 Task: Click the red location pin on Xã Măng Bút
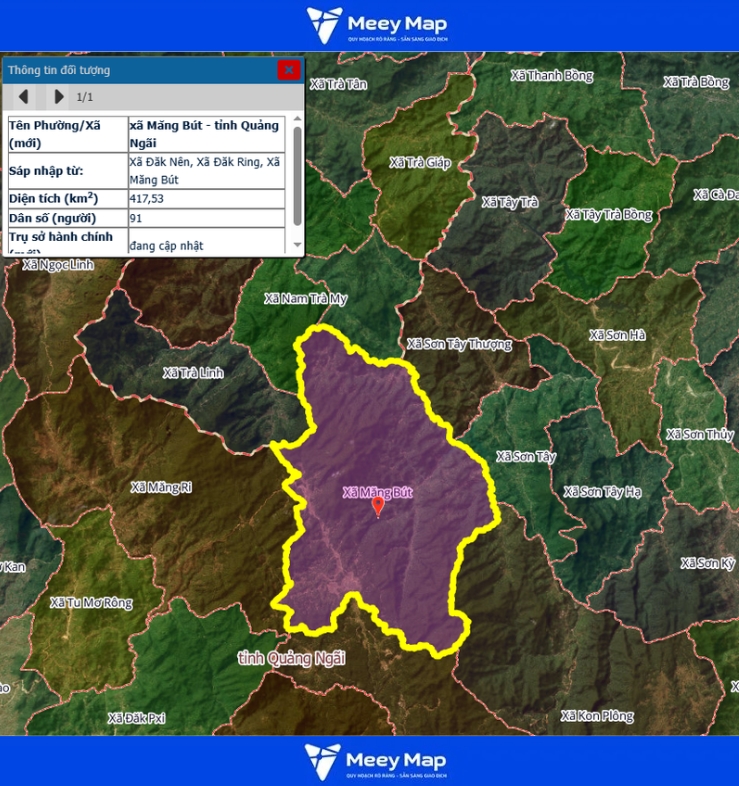click(x=378, y=507)
